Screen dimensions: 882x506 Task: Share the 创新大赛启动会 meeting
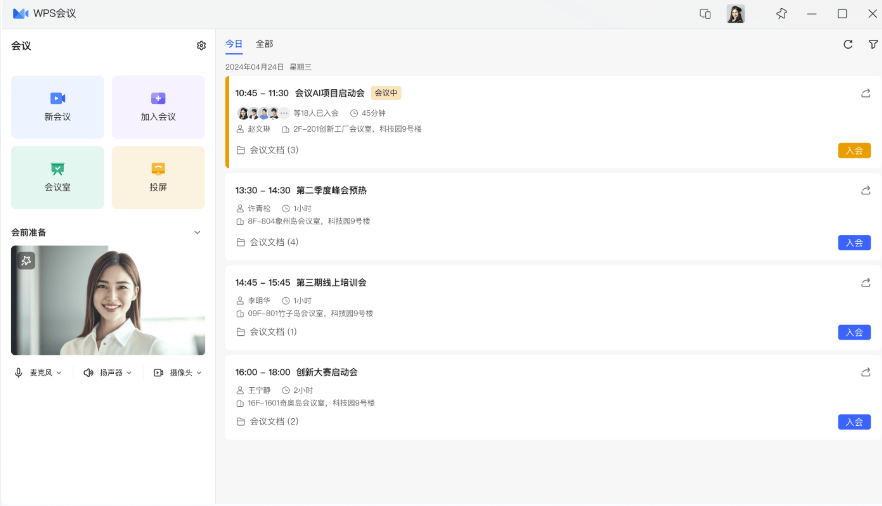(866, 372)
